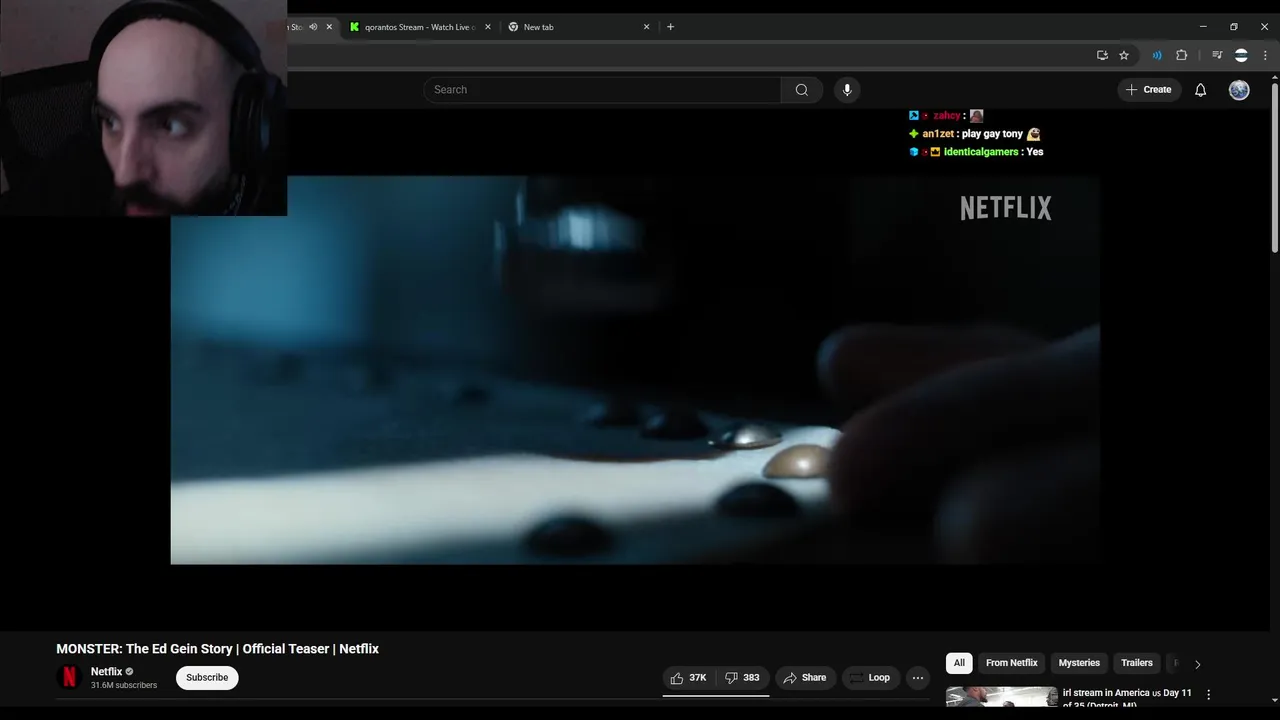
Task: Share the Ed Gein teaser video
Action: point(805,678)
